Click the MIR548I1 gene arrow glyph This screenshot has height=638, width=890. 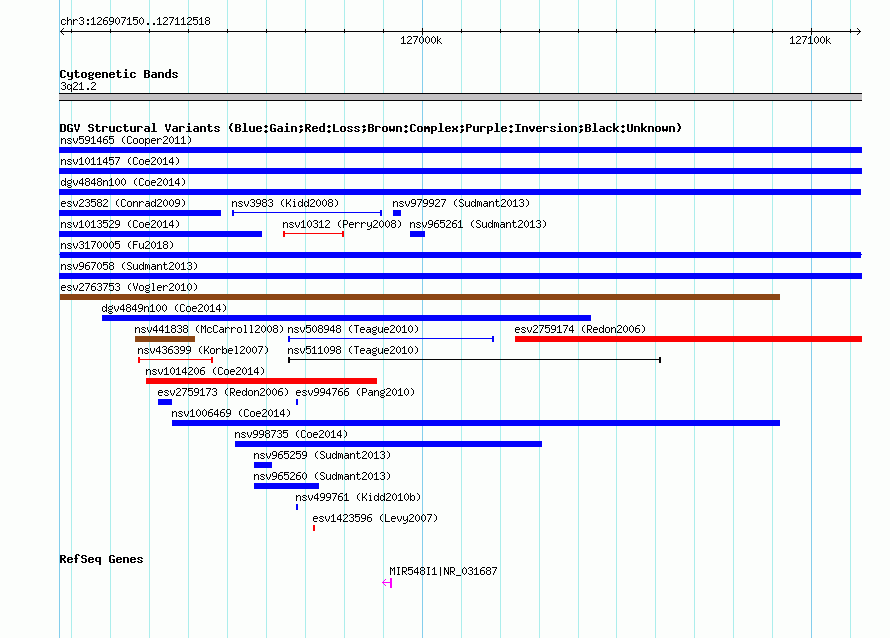point(387,583)
